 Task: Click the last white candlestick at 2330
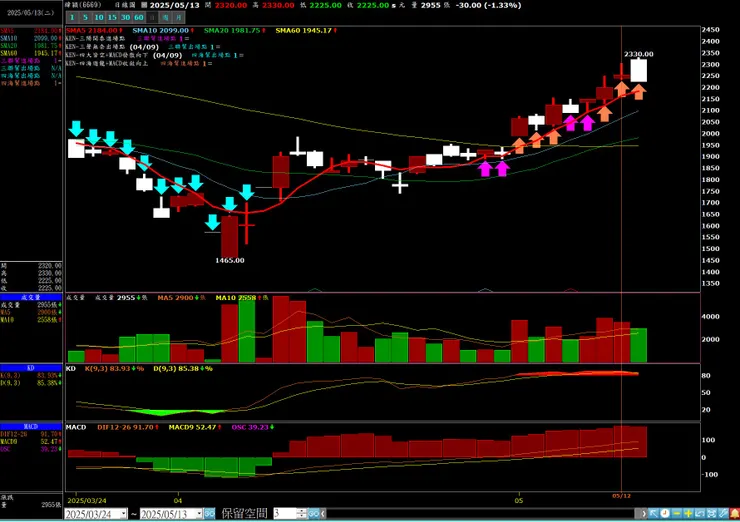[639, 70]
